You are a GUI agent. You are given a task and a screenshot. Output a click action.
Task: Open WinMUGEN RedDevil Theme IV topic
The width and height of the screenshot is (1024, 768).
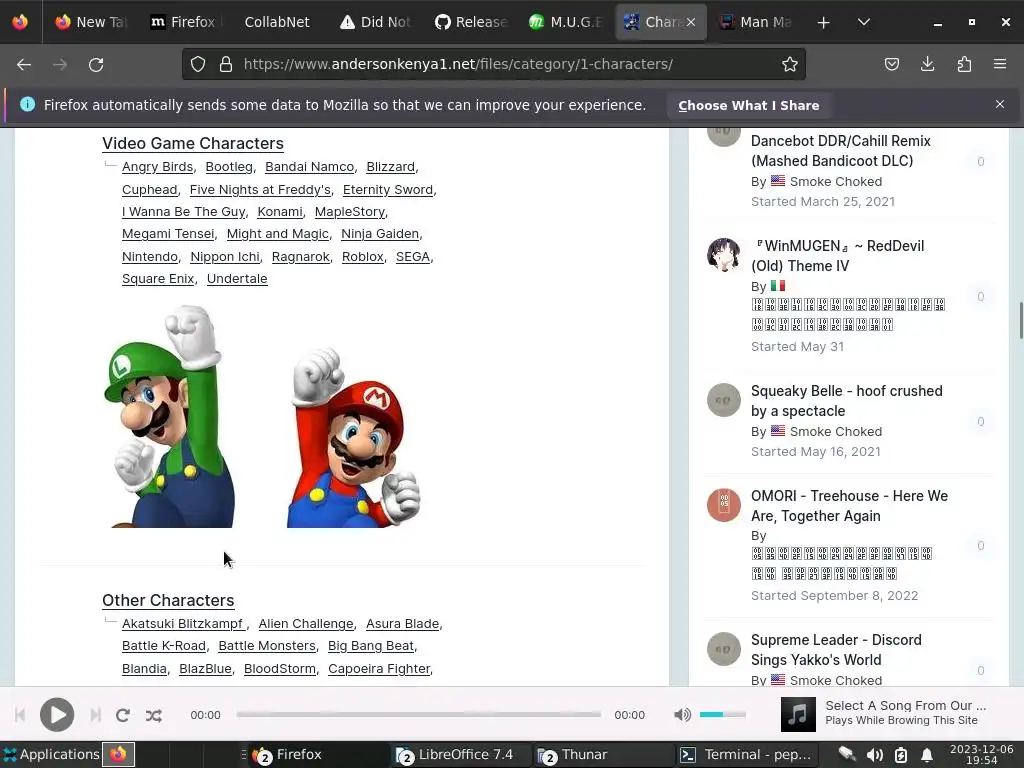tap(837, 256)
